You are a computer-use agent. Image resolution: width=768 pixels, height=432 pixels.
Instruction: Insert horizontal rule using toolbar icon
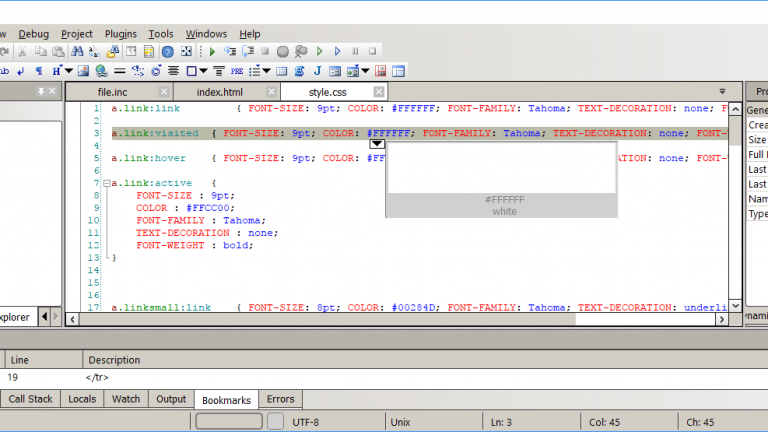120,71
